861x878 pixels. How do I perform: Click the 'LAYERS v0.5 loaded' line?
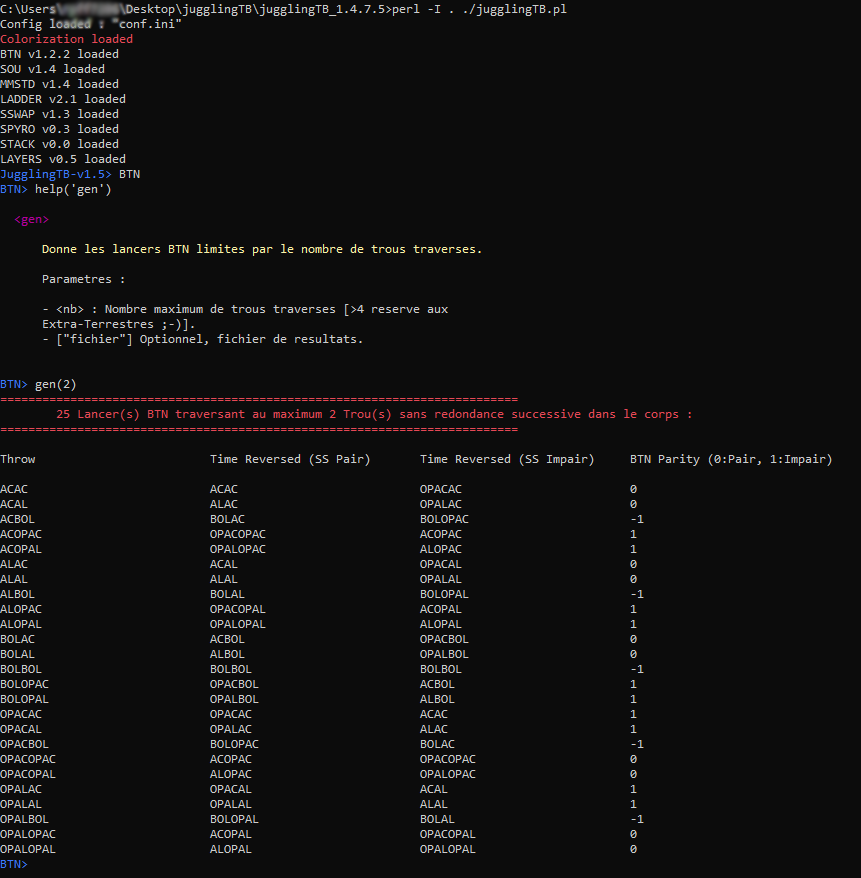tap(63, 159)
